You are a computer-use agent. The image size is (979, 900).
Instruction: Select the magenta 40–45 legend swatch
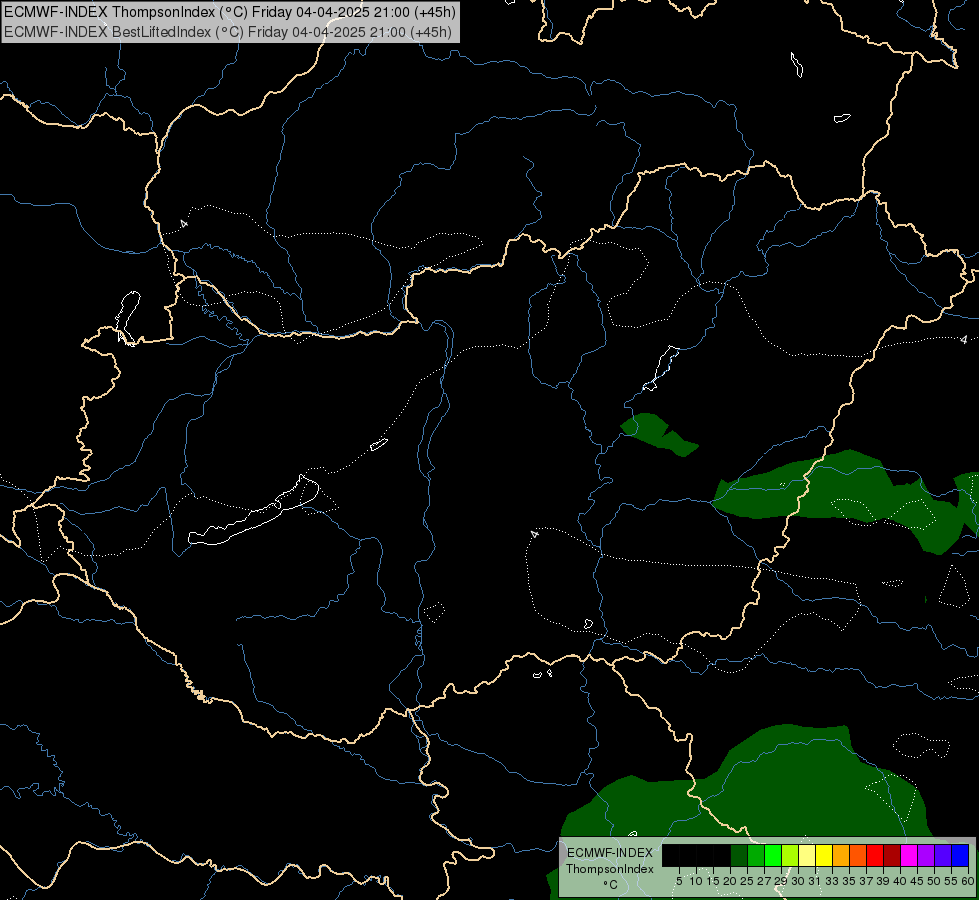point(909,855)
